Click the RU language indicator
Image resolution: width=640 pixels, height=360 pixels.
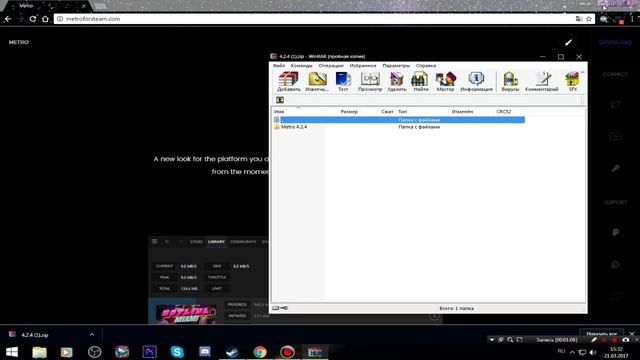[x=561, y=351]
